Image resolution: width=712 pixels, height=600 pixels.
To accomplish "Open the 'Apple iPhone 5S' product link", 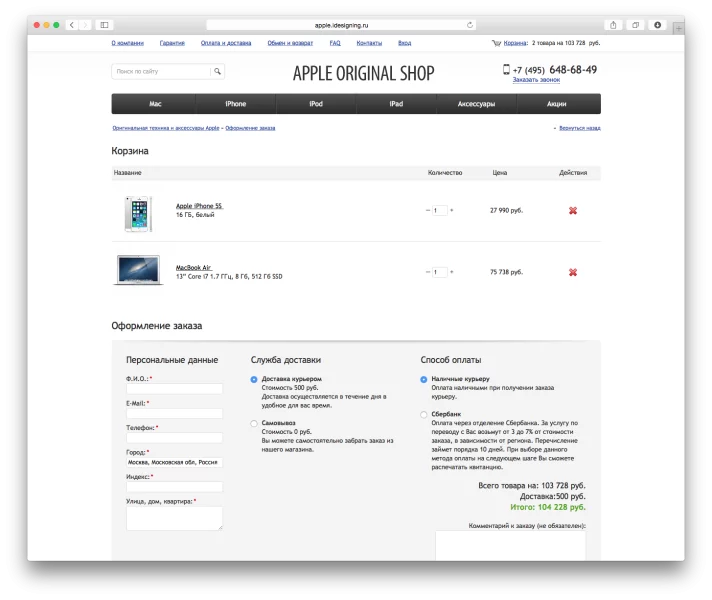I will coord(199,206).
